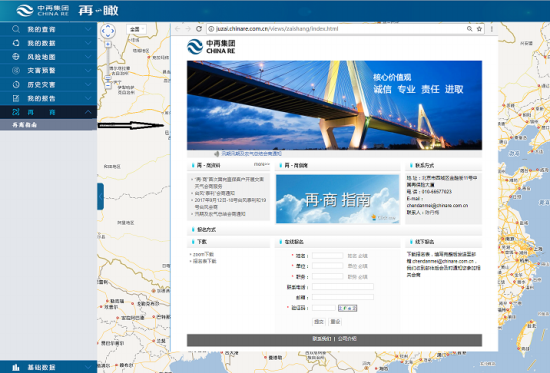Reload page with the browser refresh icon
Screen dimensions: 550x373
point(199,29)
